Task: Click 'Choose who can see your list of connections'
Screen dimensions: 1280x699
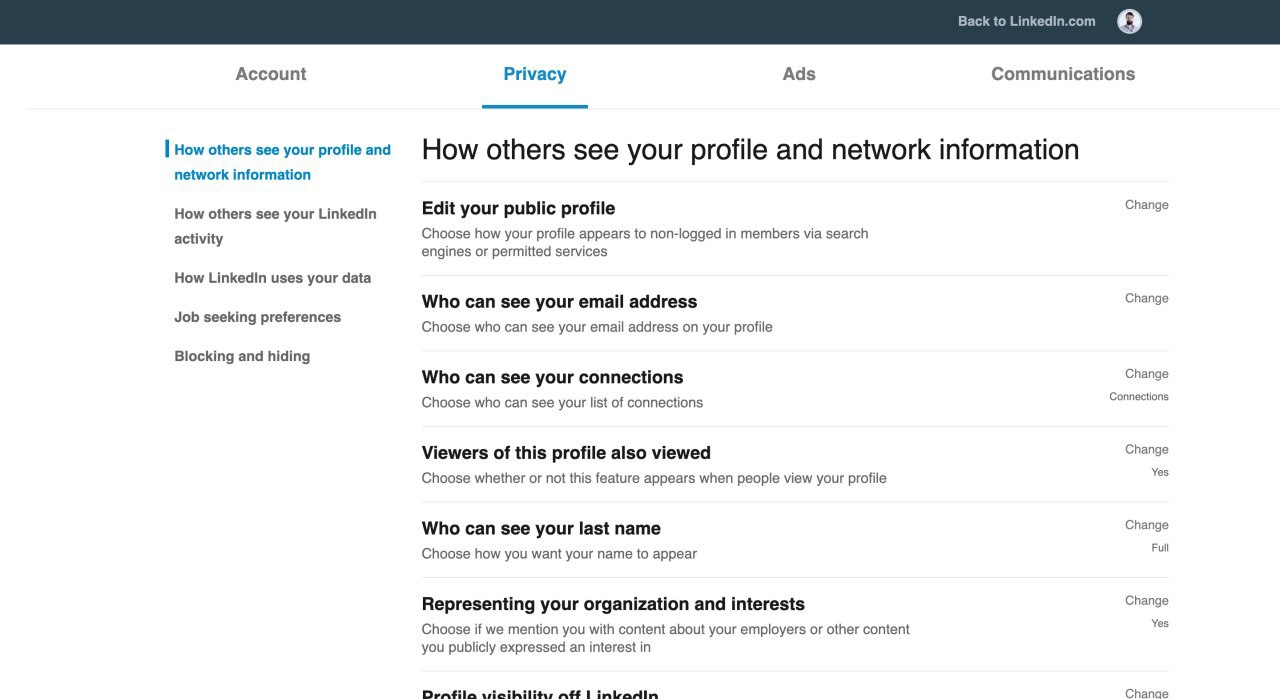Action: [562, 403]
